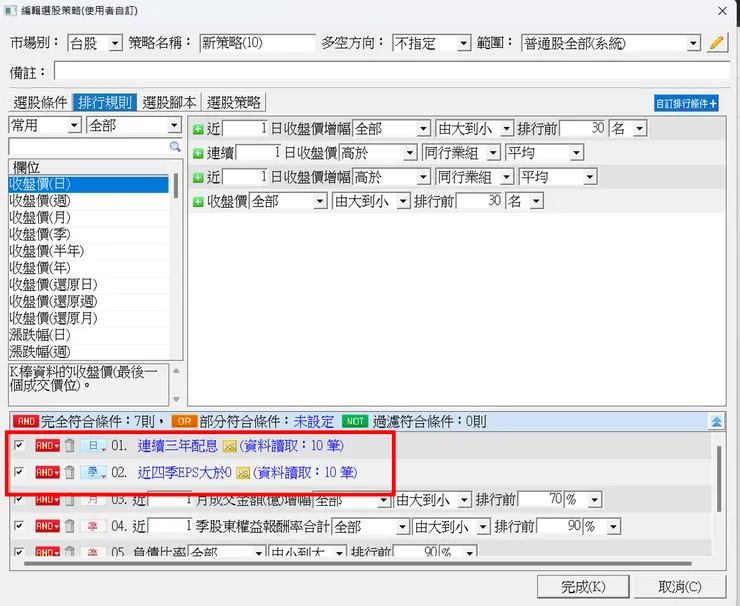This screenshot has height=606, width=740.
Task: Open the 全部 dropdown beside 常用
Action: [x=174, y=126]
